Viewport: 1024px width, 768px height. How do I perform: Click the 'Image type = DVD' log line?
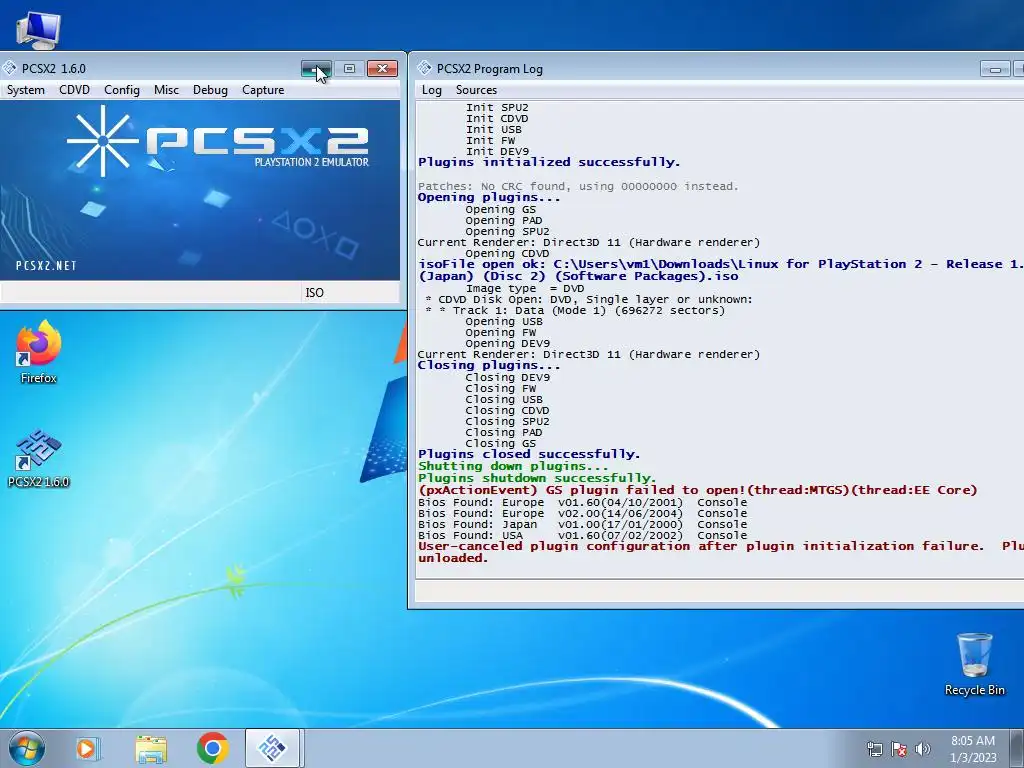click(524, 288)
